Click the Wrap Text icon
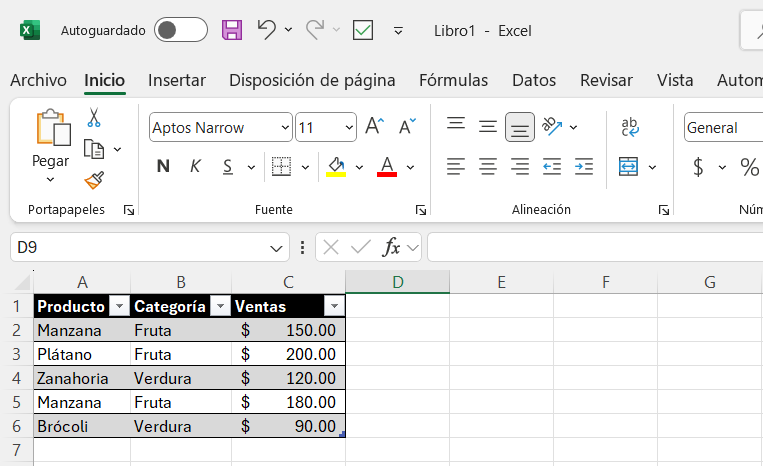The width and height of the screenshot is (763, 466). click(630, 127)
